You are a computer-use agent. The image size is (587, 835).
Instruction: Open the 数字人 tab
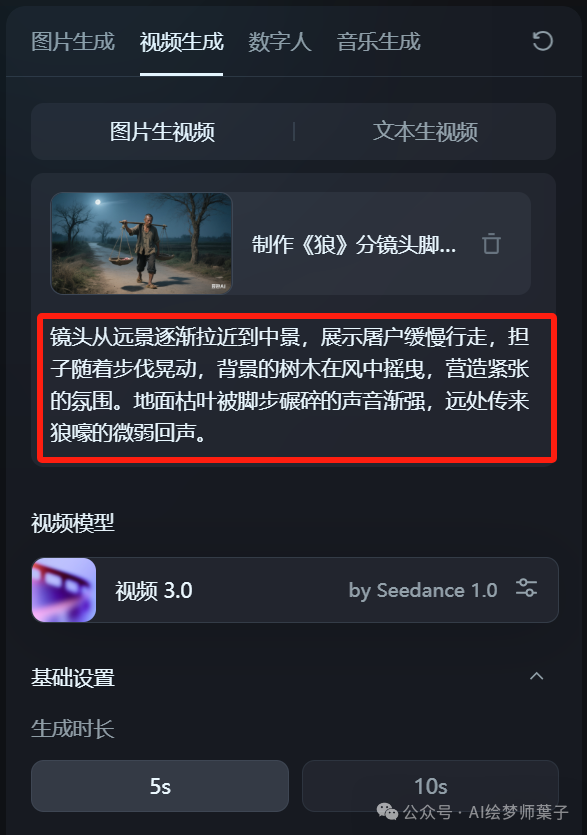click(280, 42)
